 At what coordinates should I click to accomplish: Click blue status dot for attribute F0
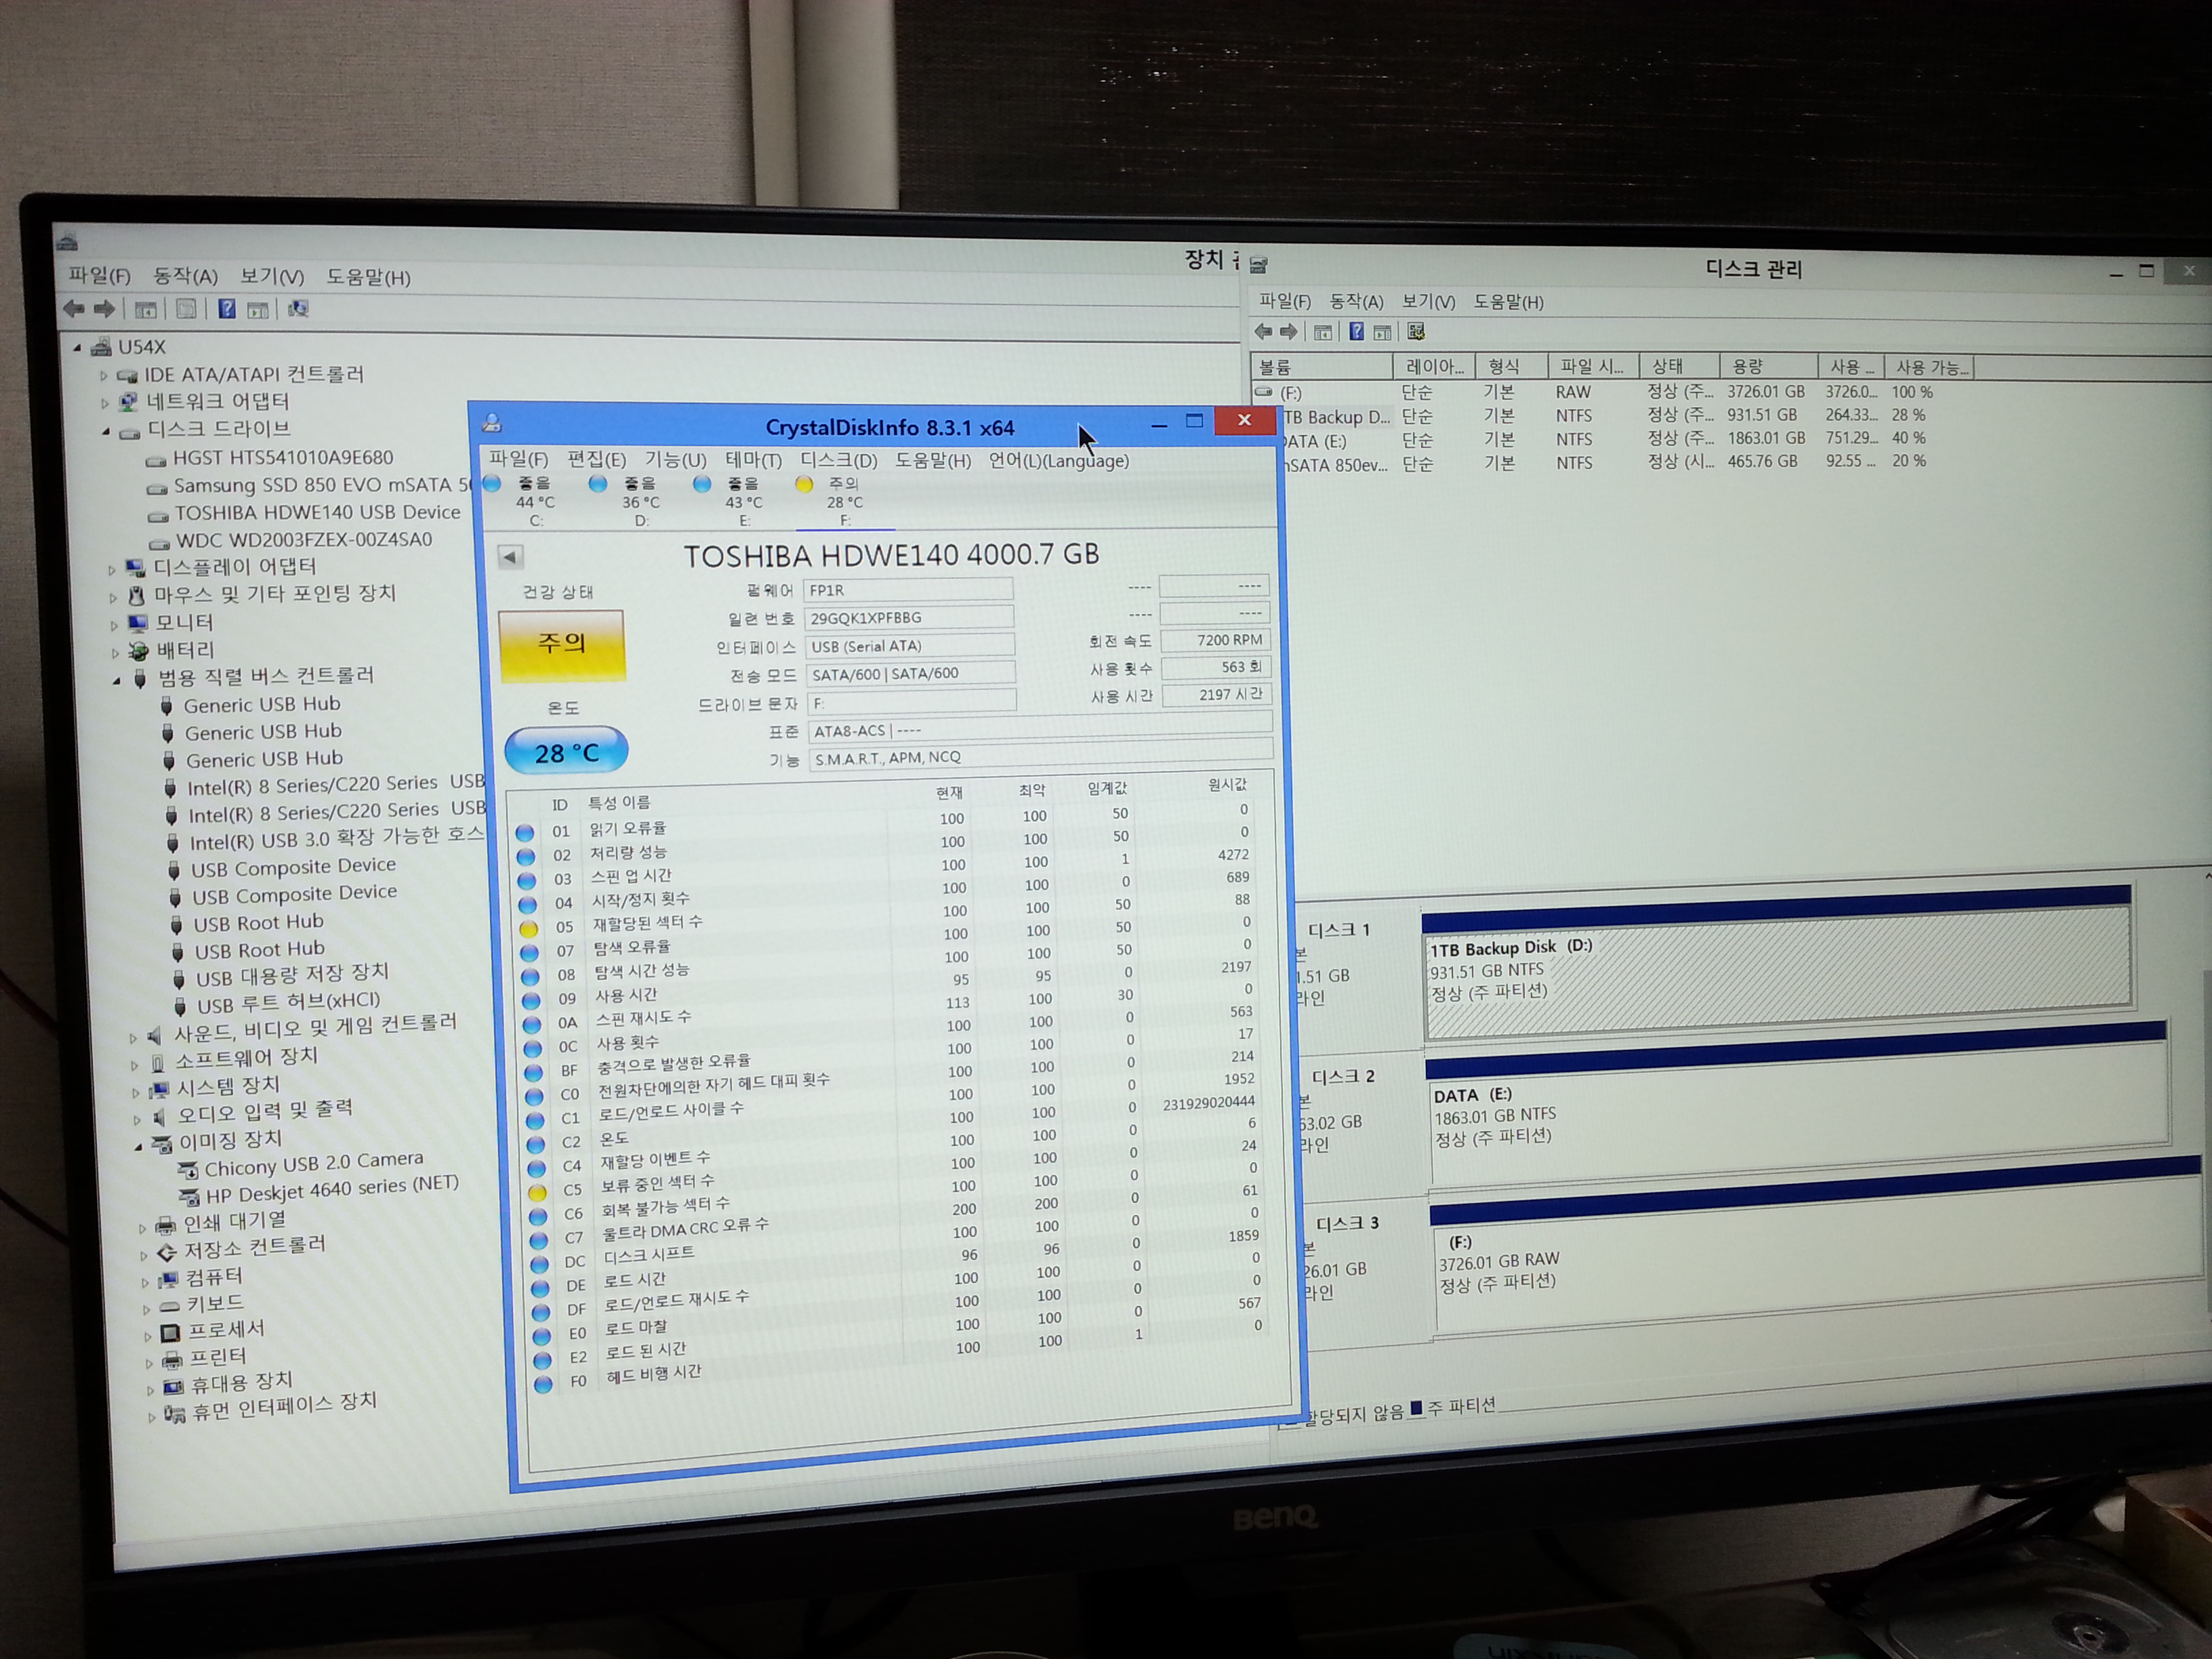tap(543, 1384)
